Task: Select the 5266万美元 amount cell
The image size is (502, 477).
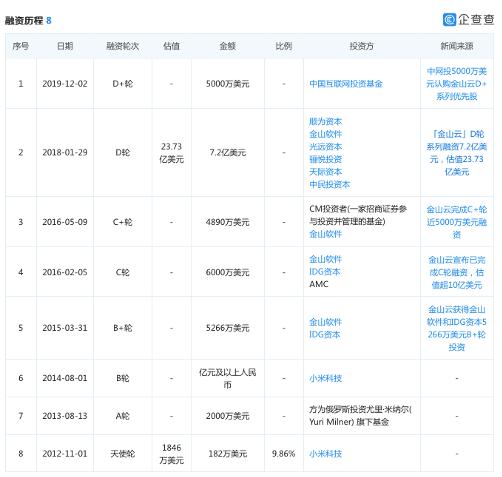Action: coord(228,328)
